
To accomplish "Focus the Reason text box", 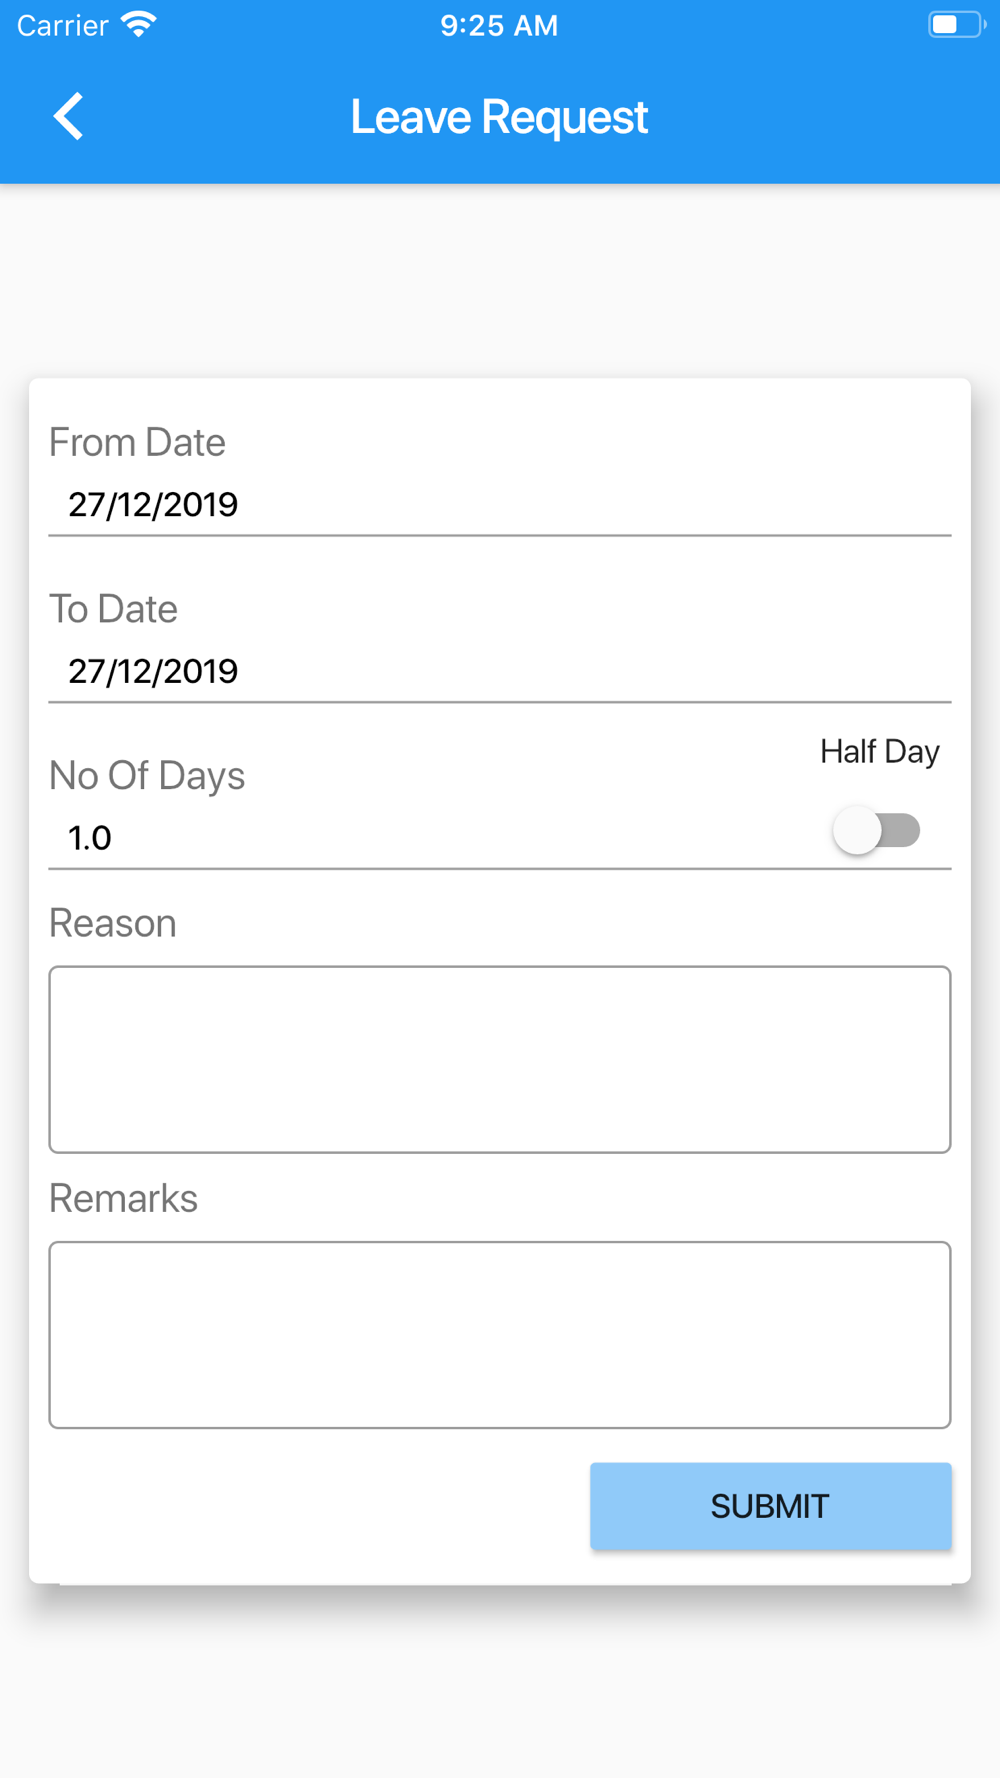I will click(500, 1060).
